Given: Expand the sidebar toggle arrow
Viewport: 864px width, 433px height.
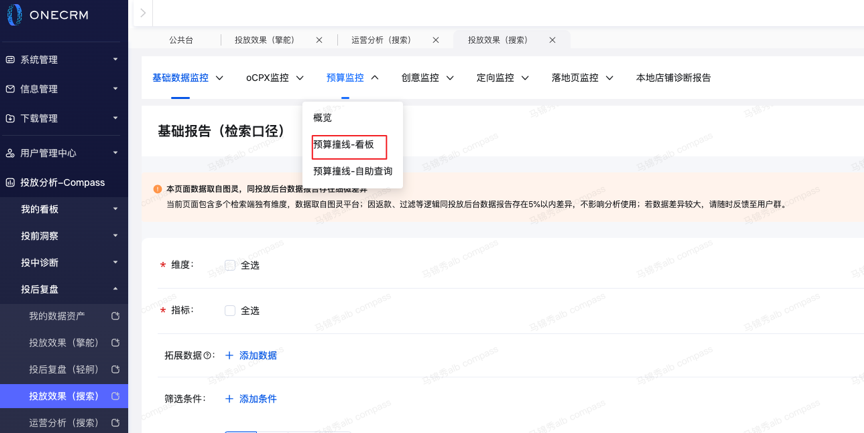Looking at the screenshot, I should pyautogui.click(x=143, y=13).
